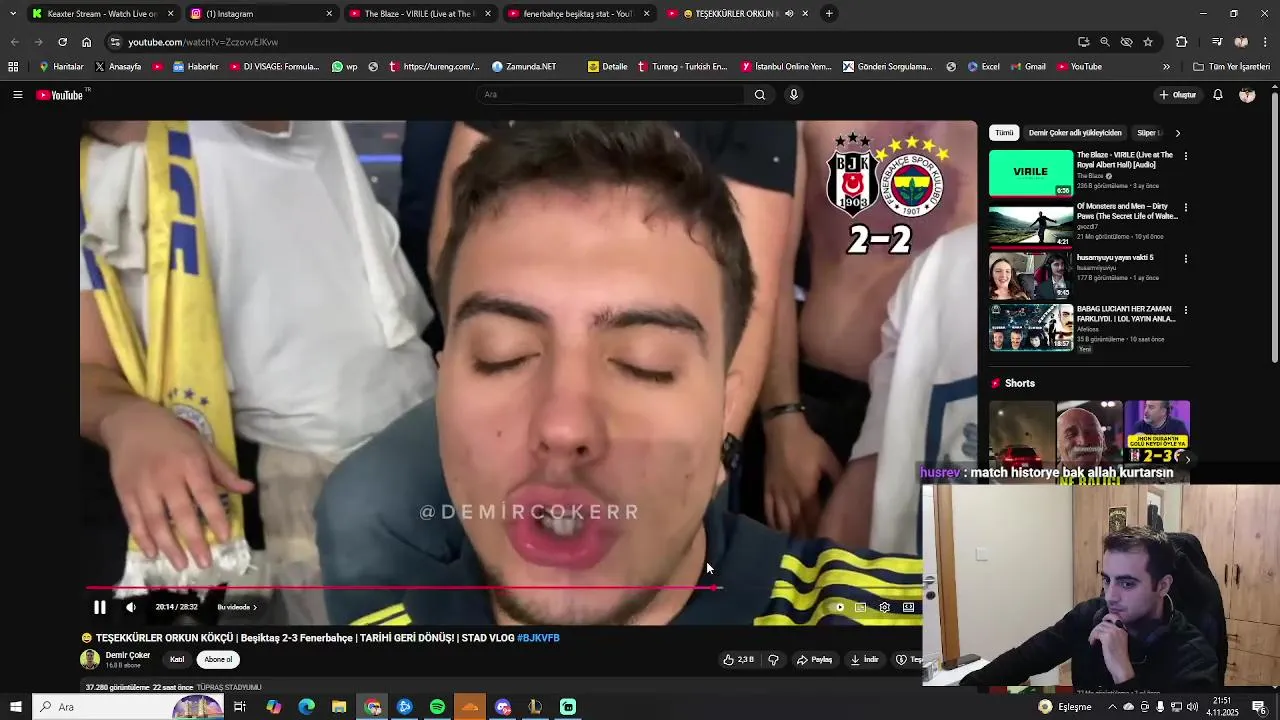This screenshot has height=720, width=1280.
Task: Click the address bar URL
Action: pyautogui.click(x=203, y=42)
